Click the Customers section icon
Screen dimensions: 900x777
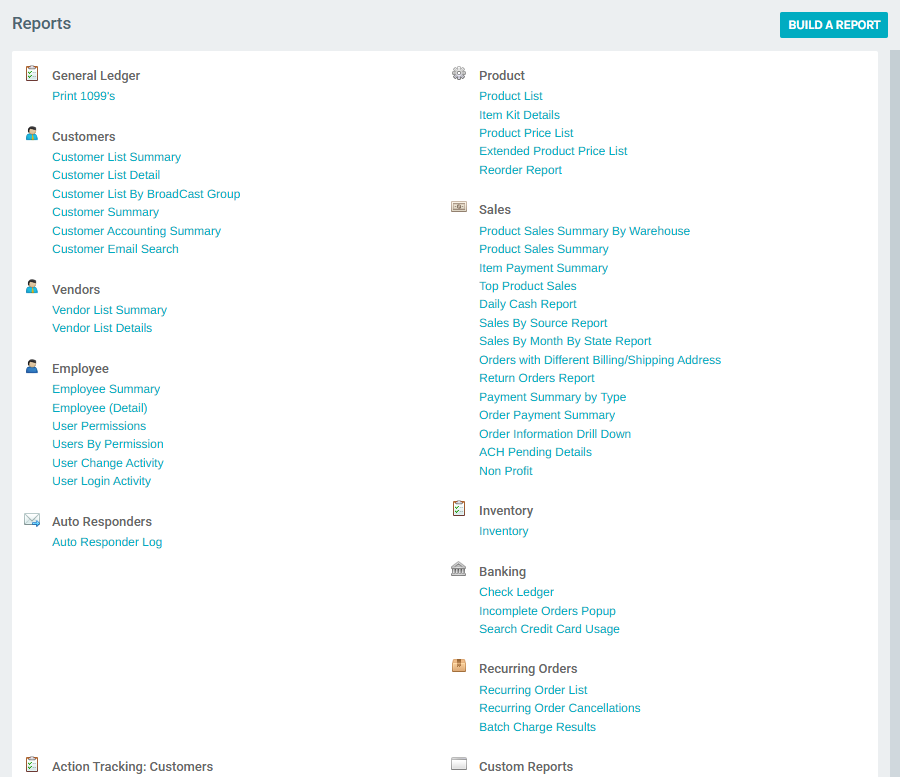(x=31, y=133)
